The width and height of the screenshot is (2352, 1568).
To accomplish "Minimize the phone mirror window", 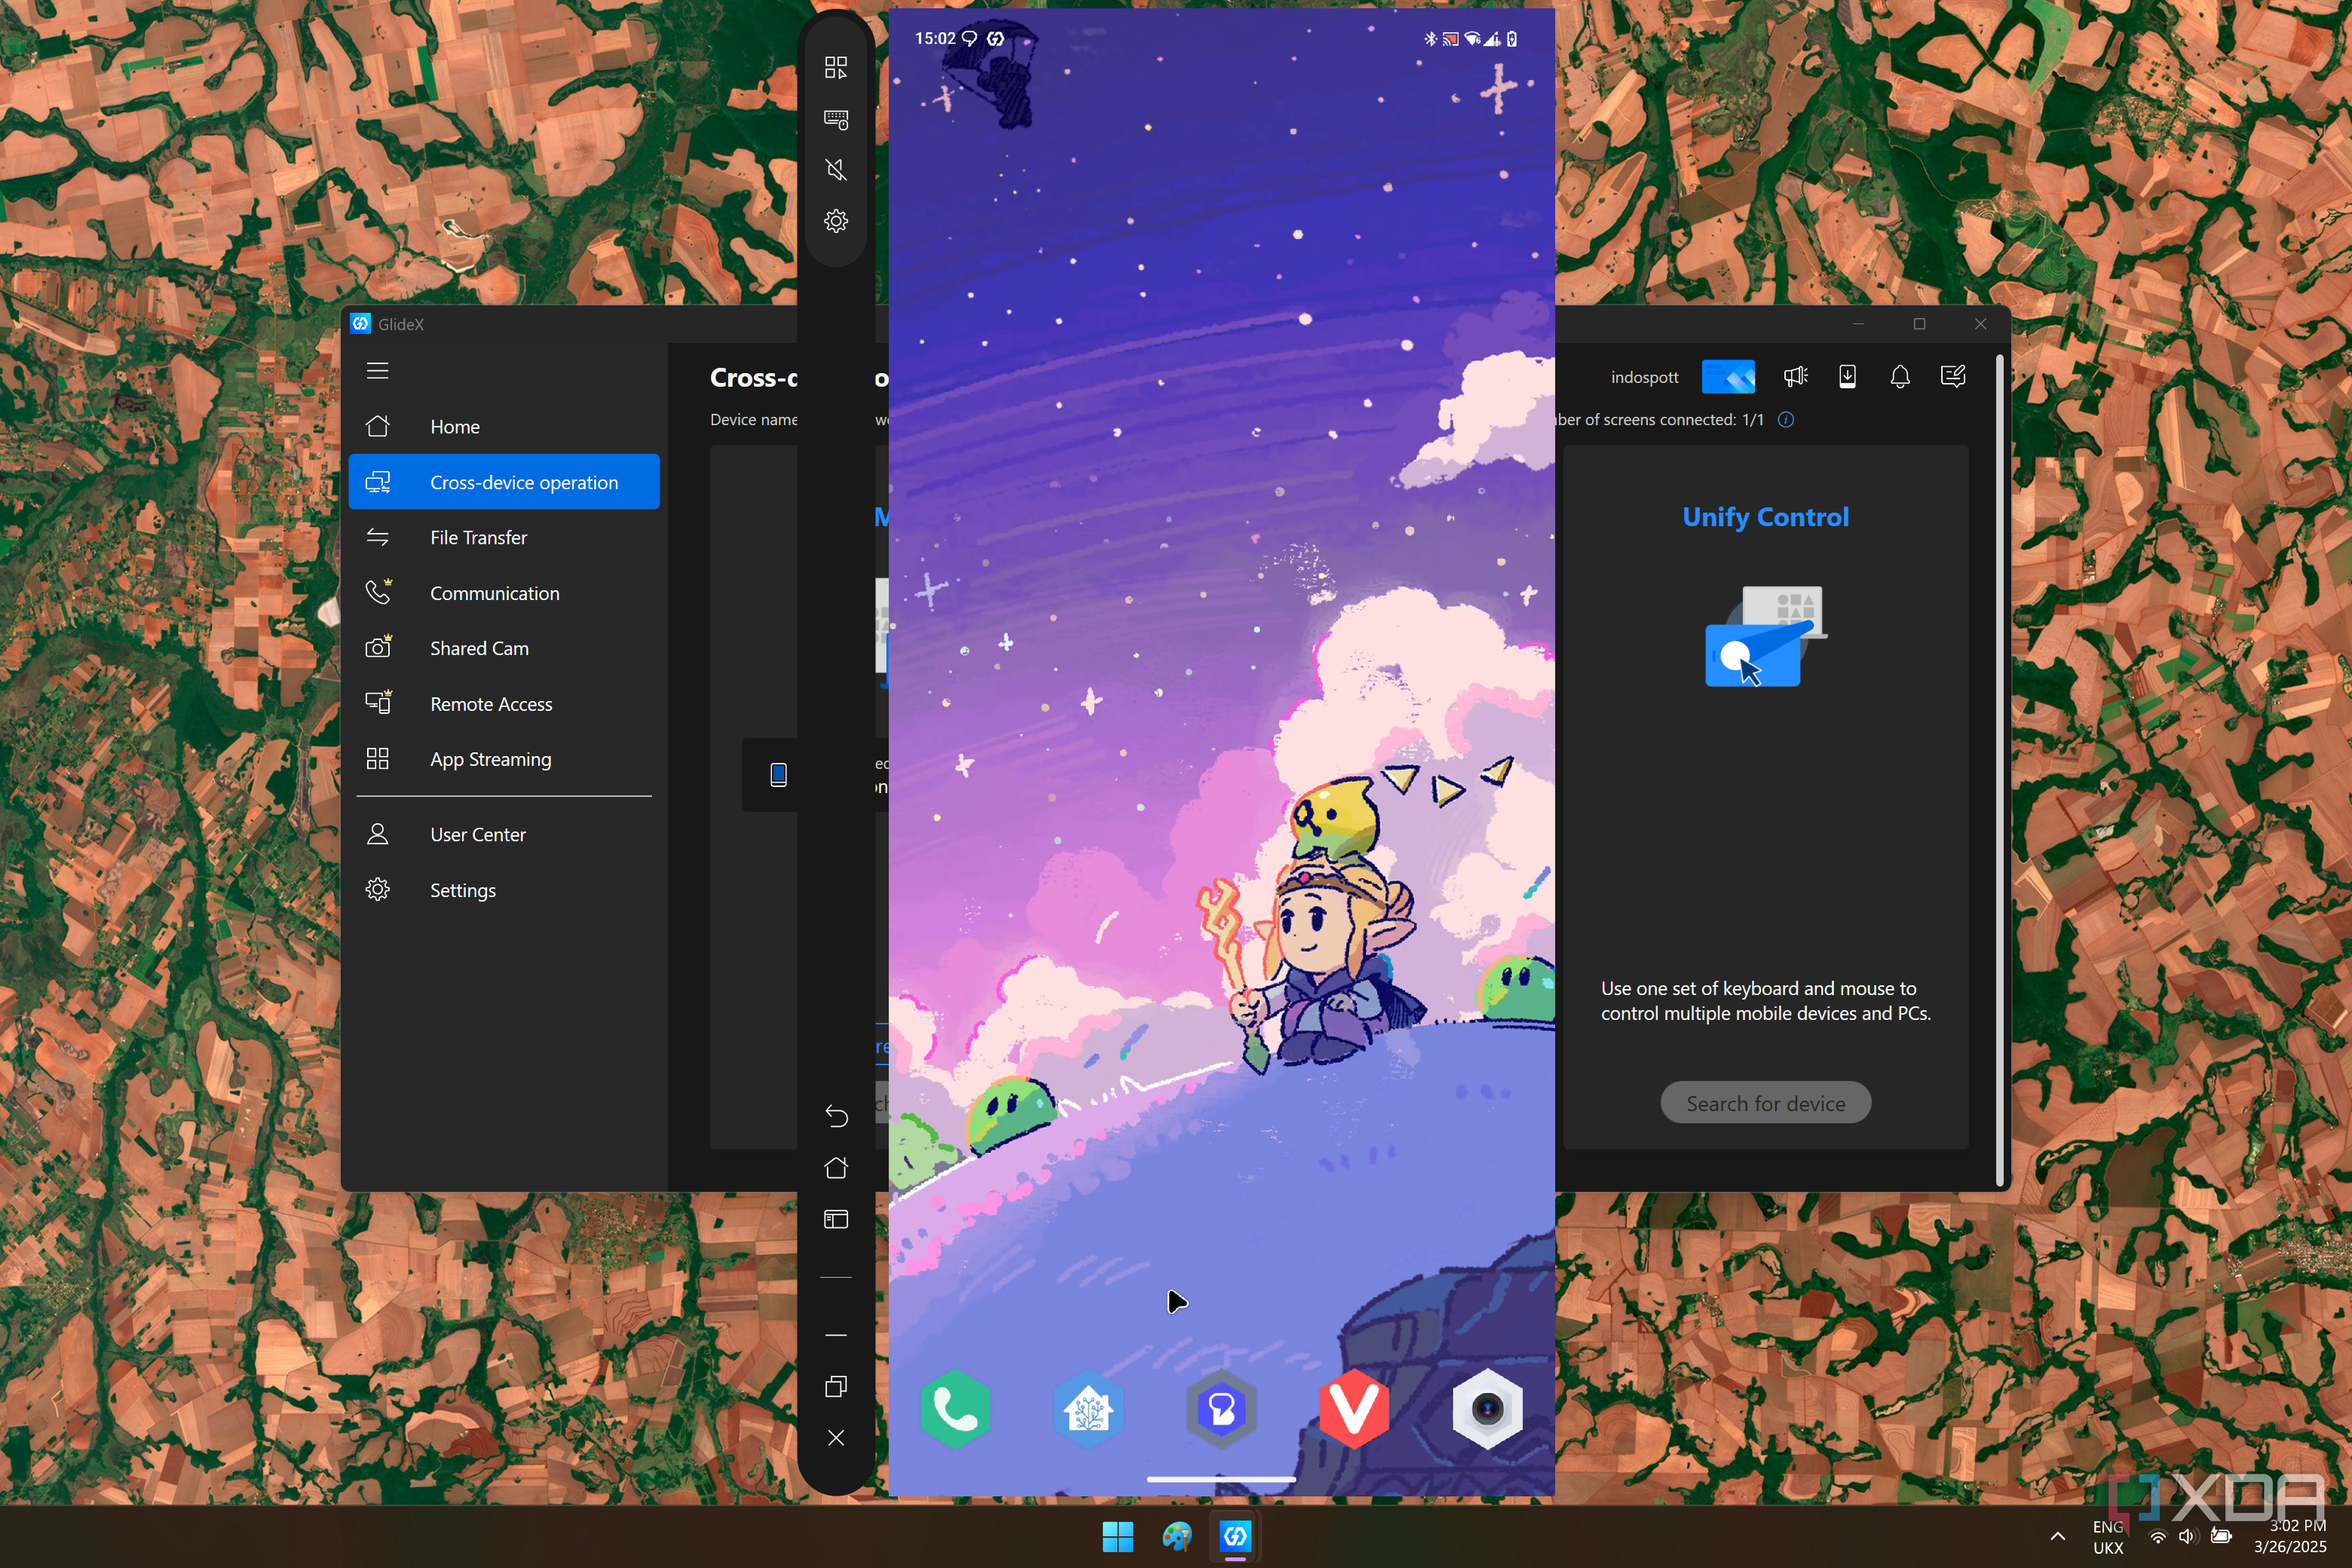I will click(x=836, y=1335).
